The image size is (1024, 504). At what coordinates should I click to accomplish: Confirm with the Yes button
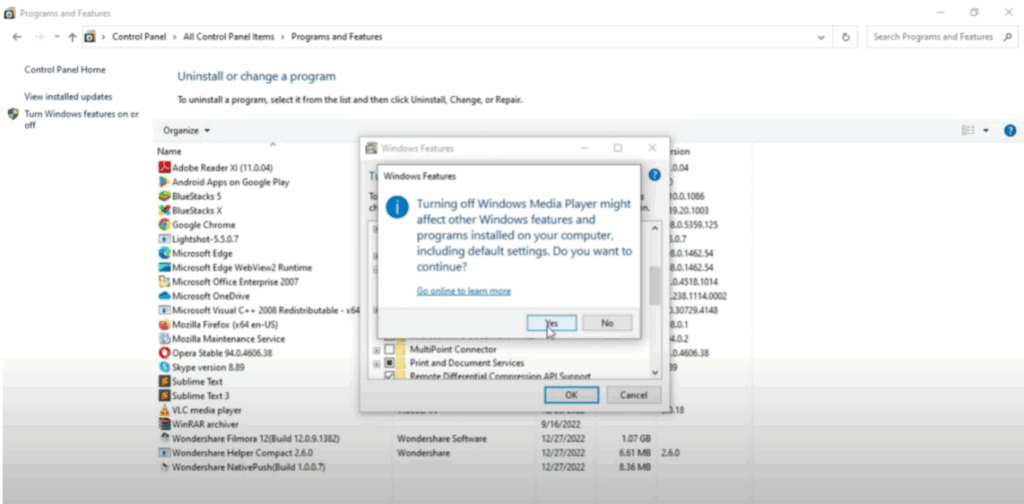551,323
